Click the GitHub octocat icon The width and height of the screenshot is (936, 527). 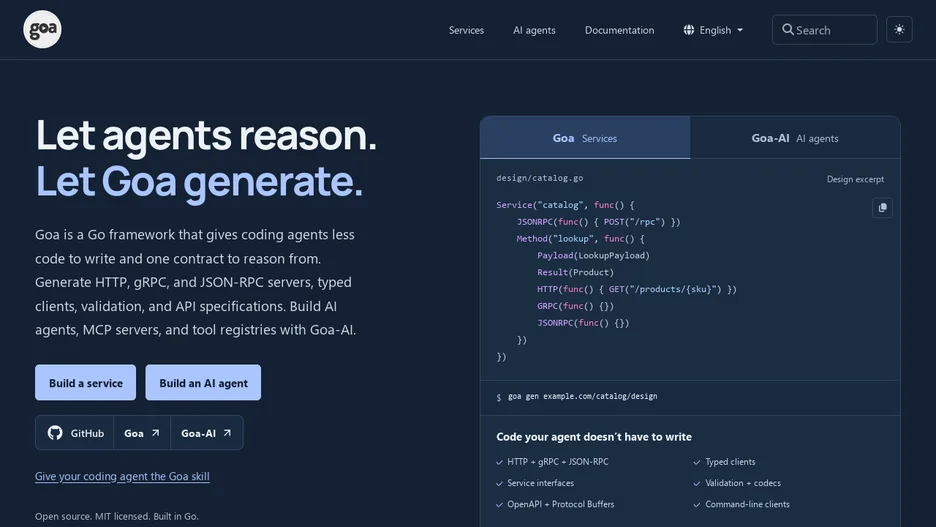pyautogui.click(x=55, y=433)
